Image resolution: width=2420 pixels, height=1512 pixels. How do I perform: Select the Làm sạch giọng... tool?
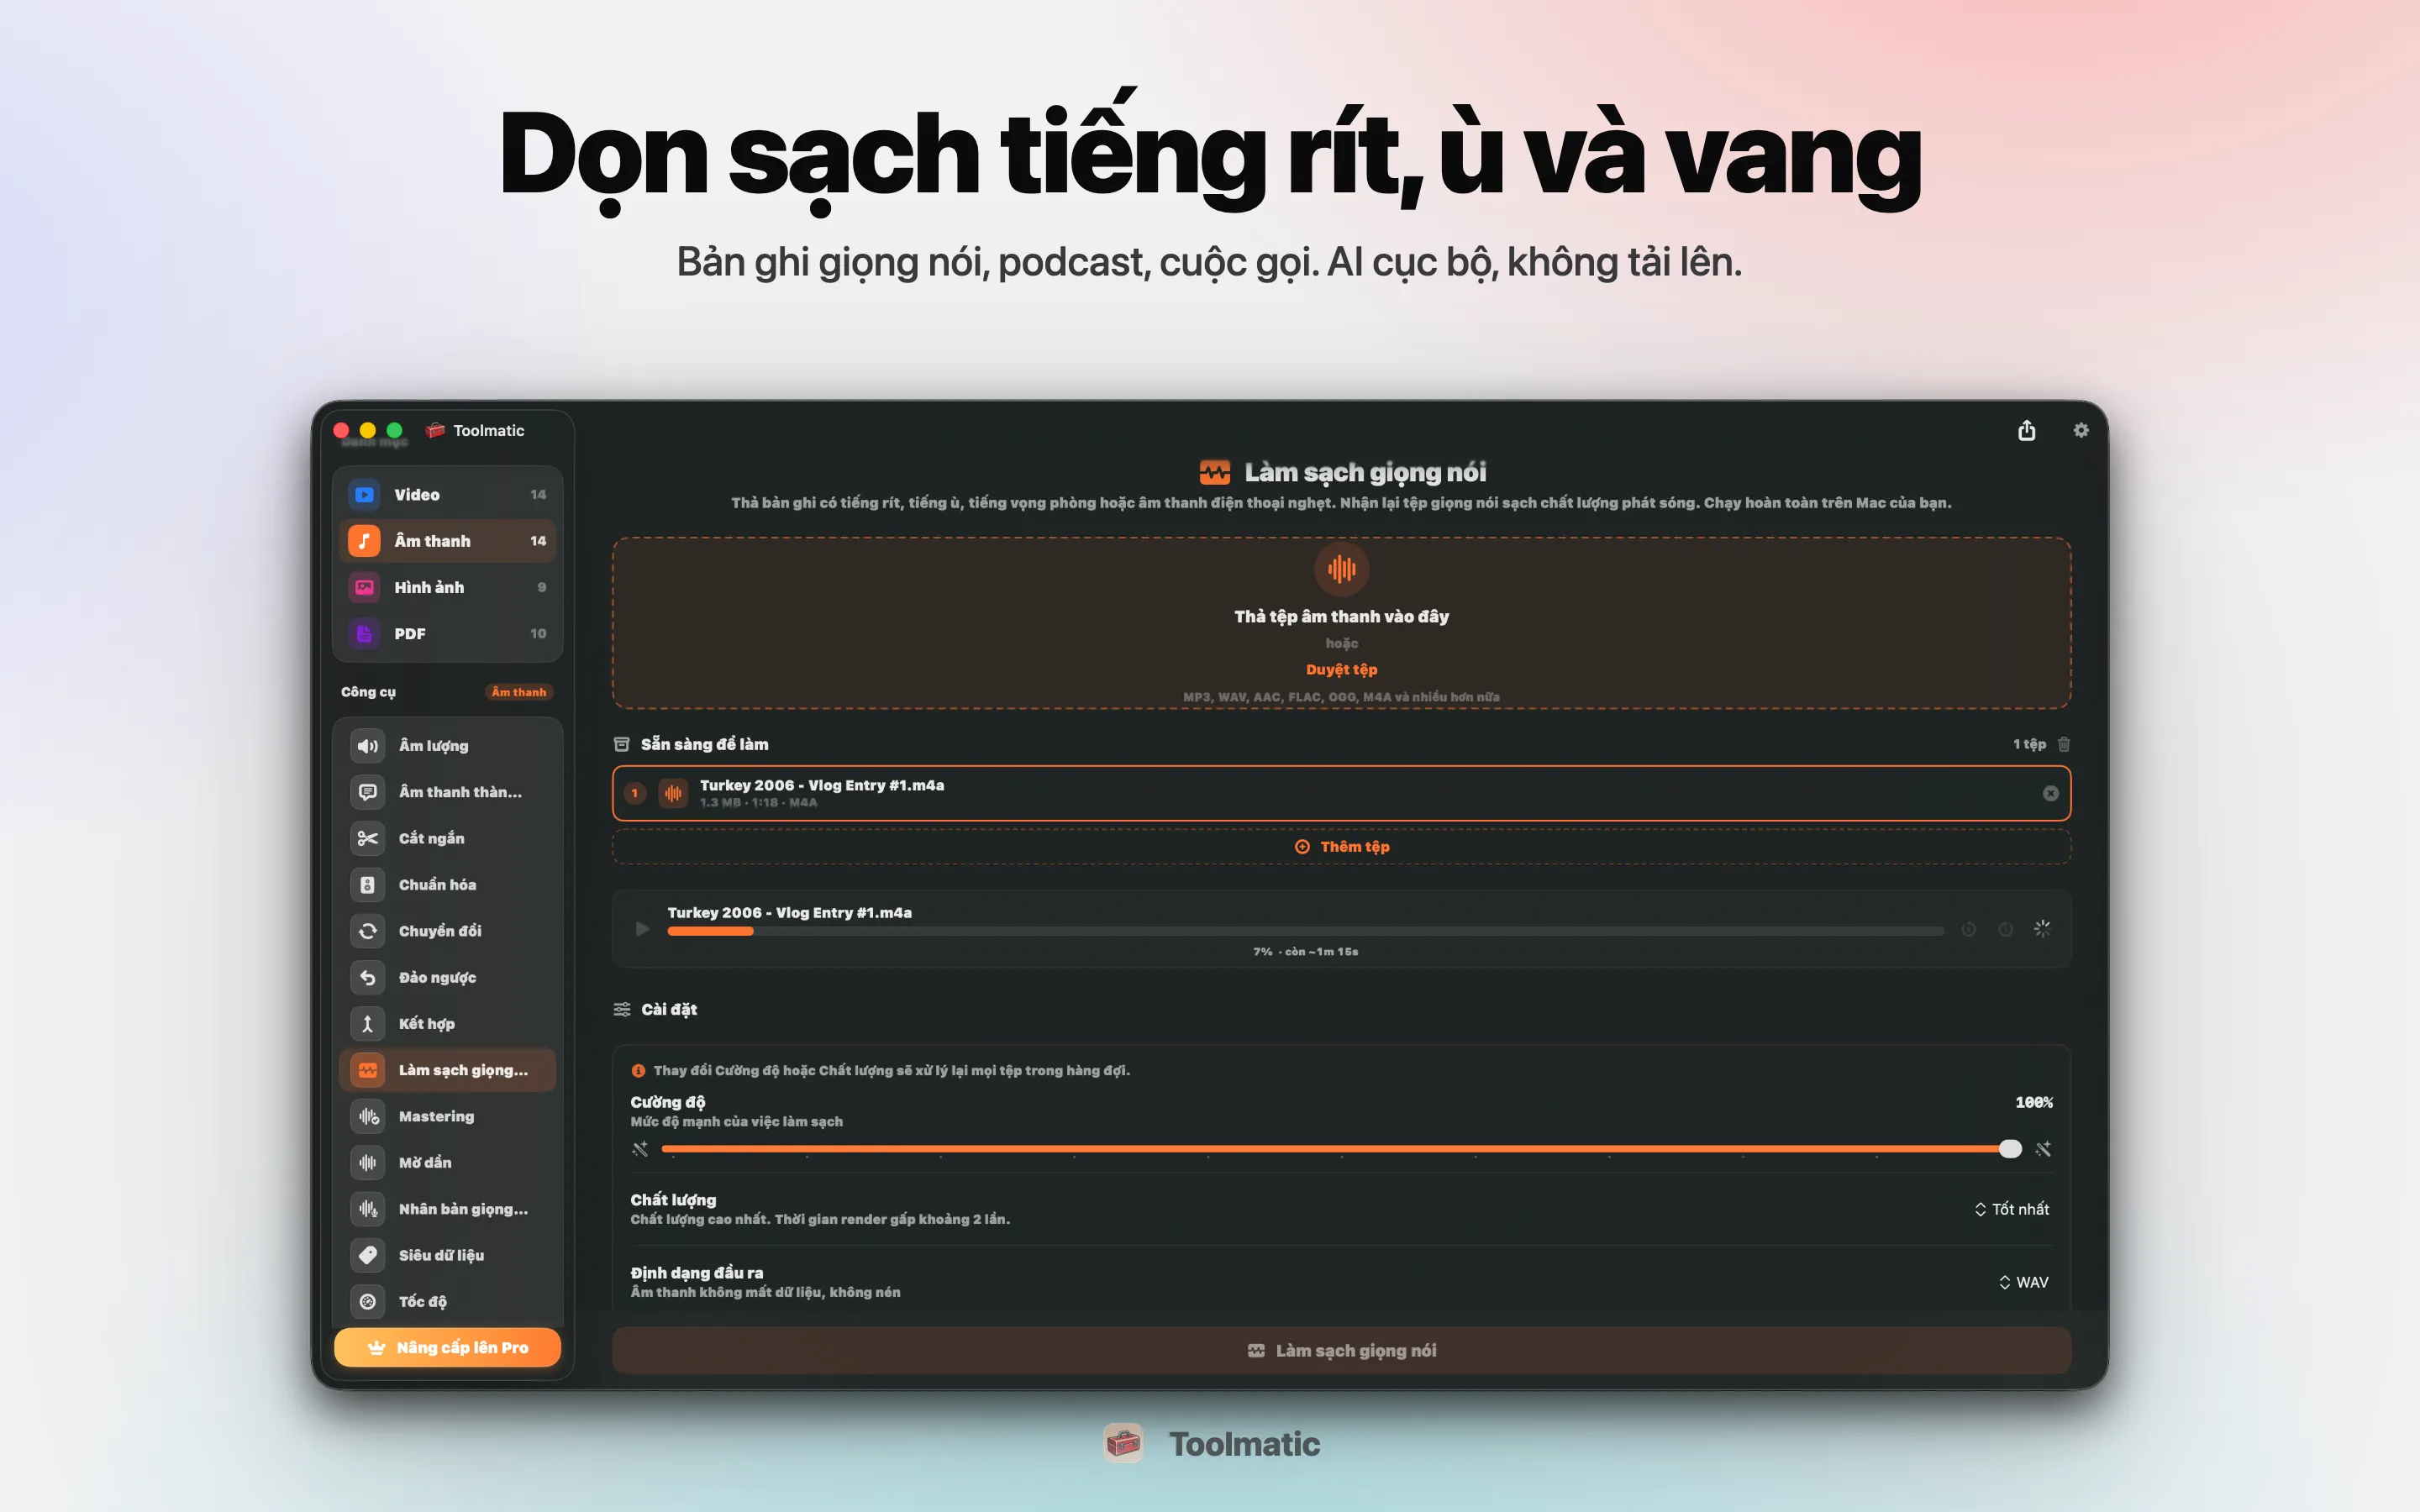447,1070
